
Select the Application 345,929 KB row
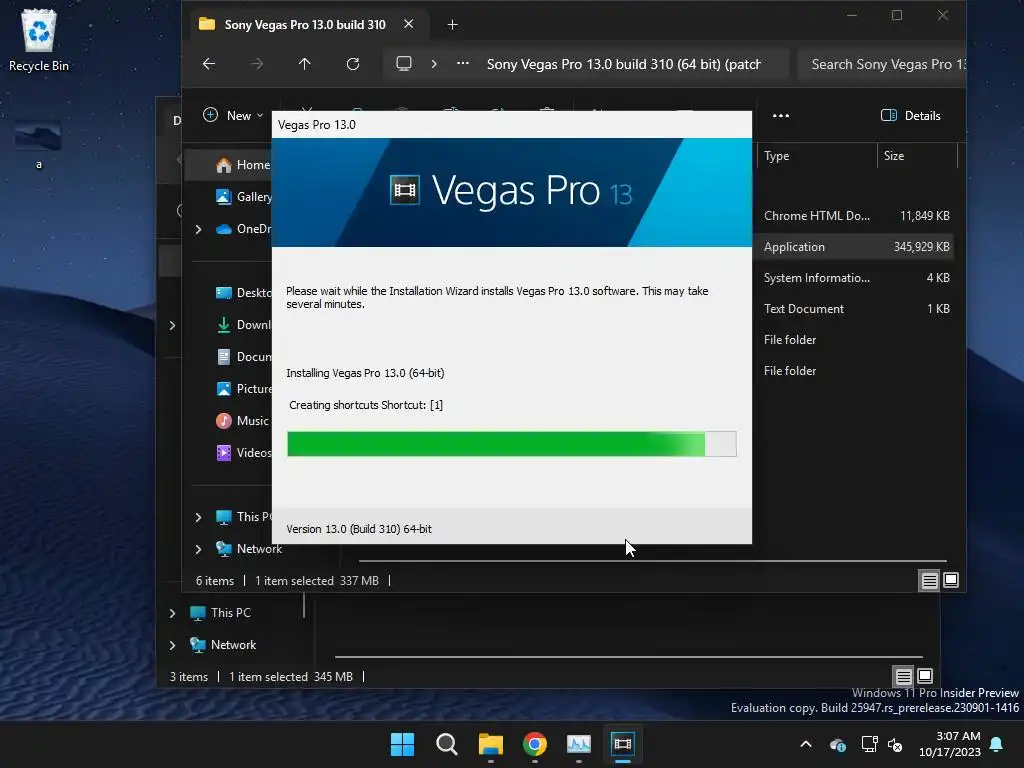tap(856, 247)
